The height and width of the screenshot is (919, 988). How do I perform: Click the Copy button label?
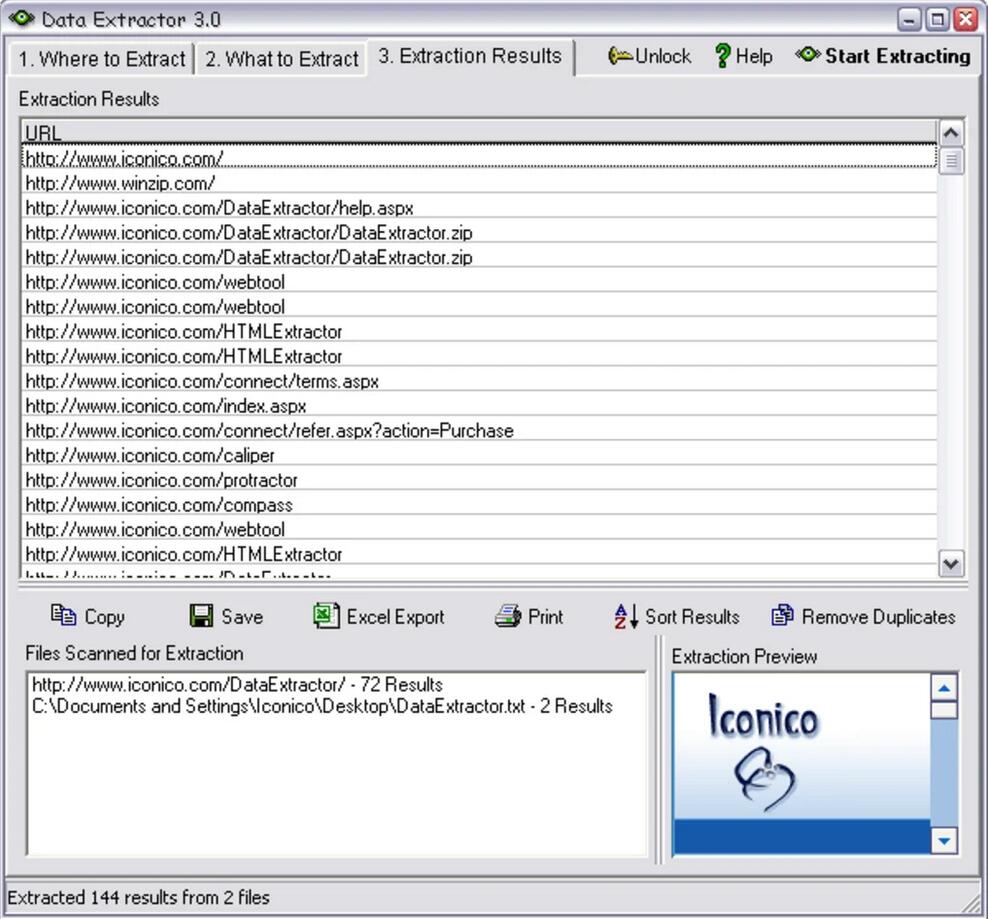(x=105, y=617)
